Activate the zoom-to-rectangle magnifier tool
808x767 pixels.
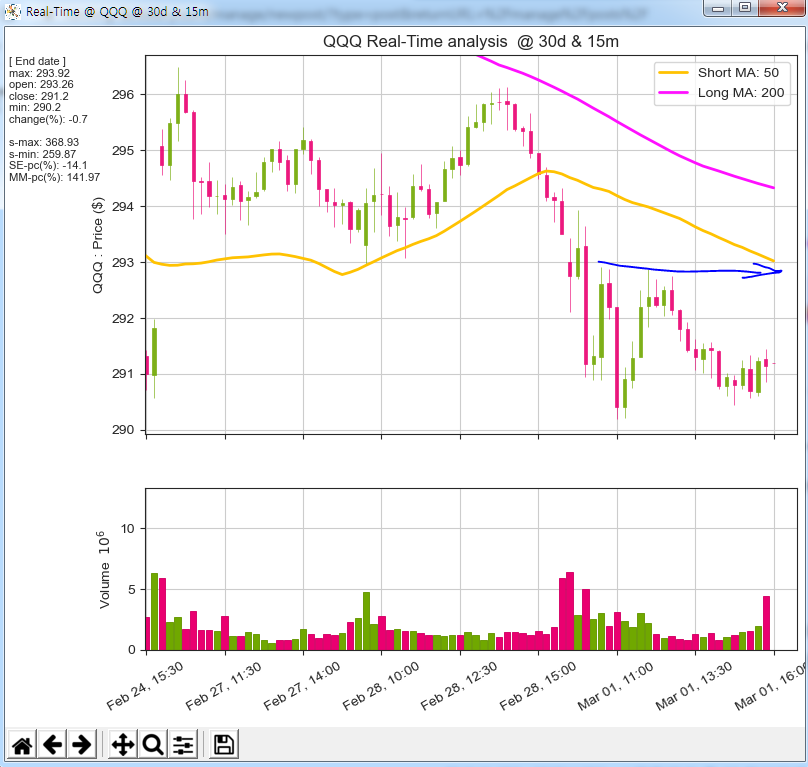[x=153, y=745]
